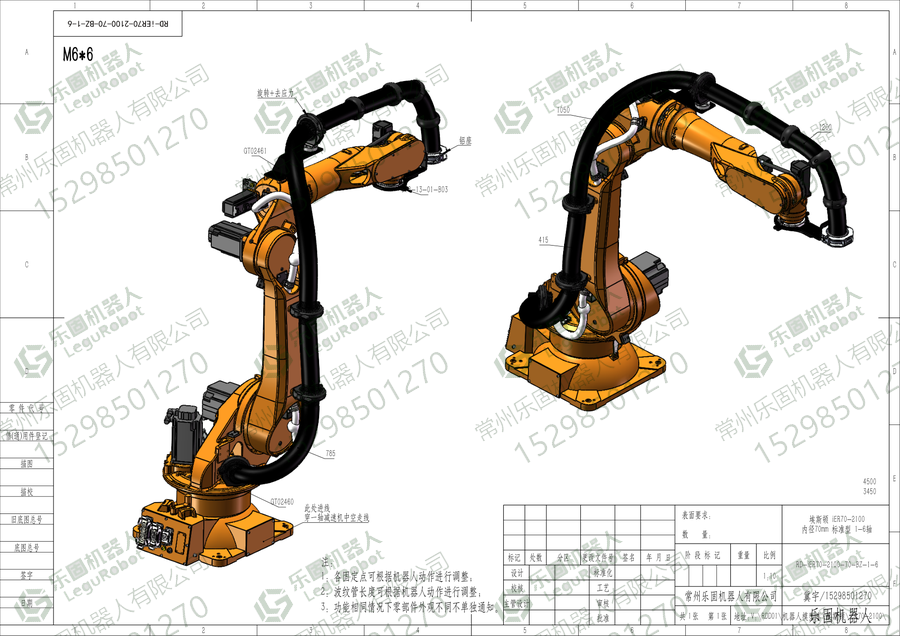Select the "1200" length dimension label

click(825, 127)
